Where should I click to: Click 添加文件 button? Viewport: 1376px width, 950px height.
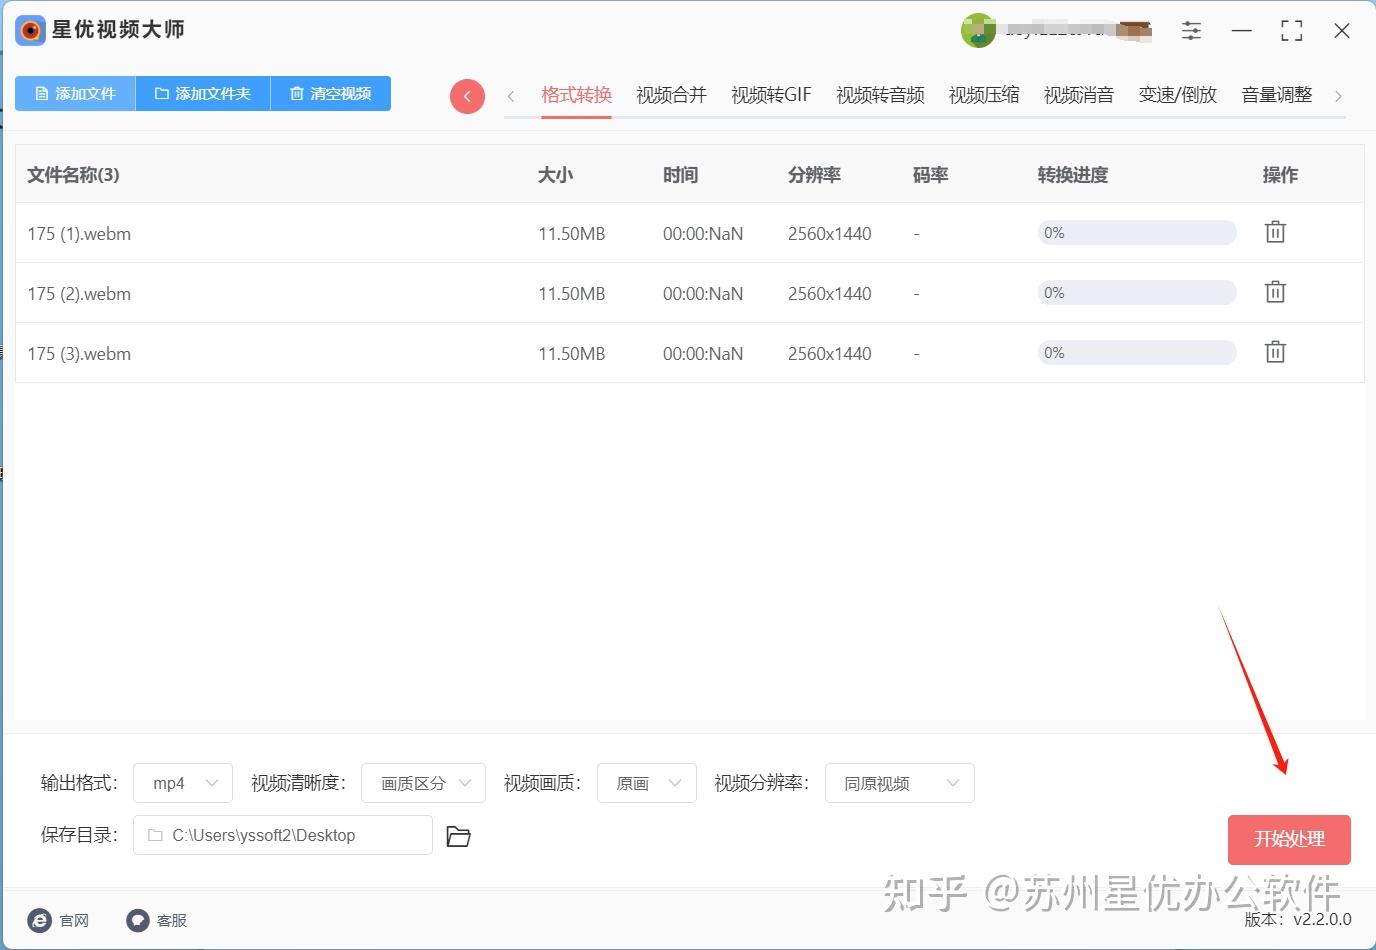(75, 93)
